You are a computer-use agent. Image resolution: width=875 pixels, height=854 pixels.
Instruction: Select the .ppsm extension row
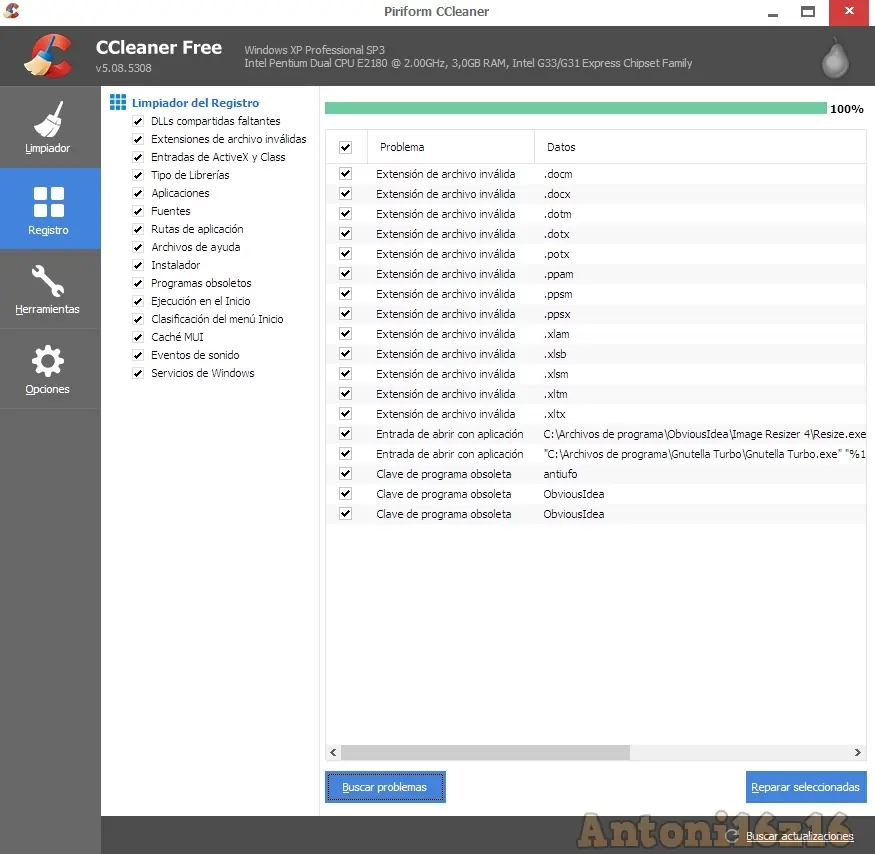pos(596,294)
